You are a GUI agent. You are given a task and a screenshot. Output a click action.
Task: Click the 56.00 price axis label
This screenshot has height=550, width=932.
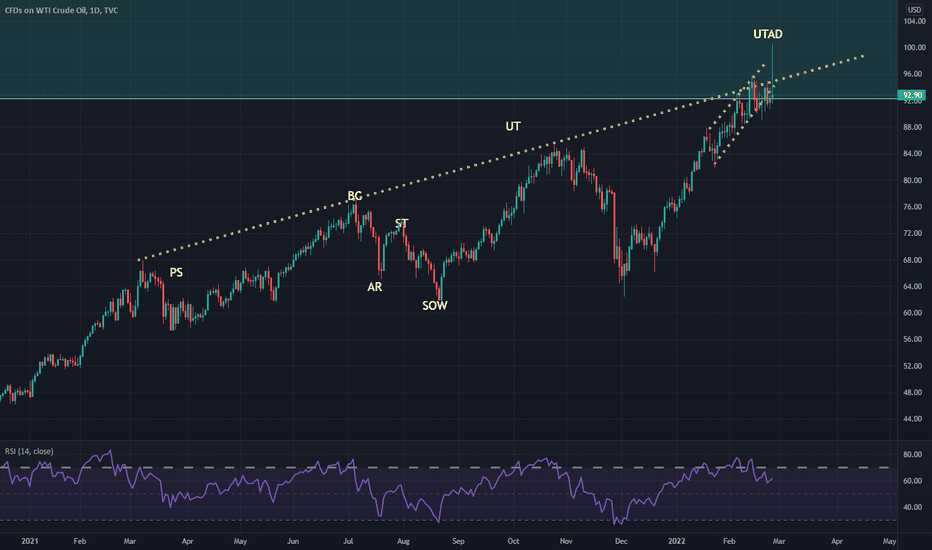[914, 339]
